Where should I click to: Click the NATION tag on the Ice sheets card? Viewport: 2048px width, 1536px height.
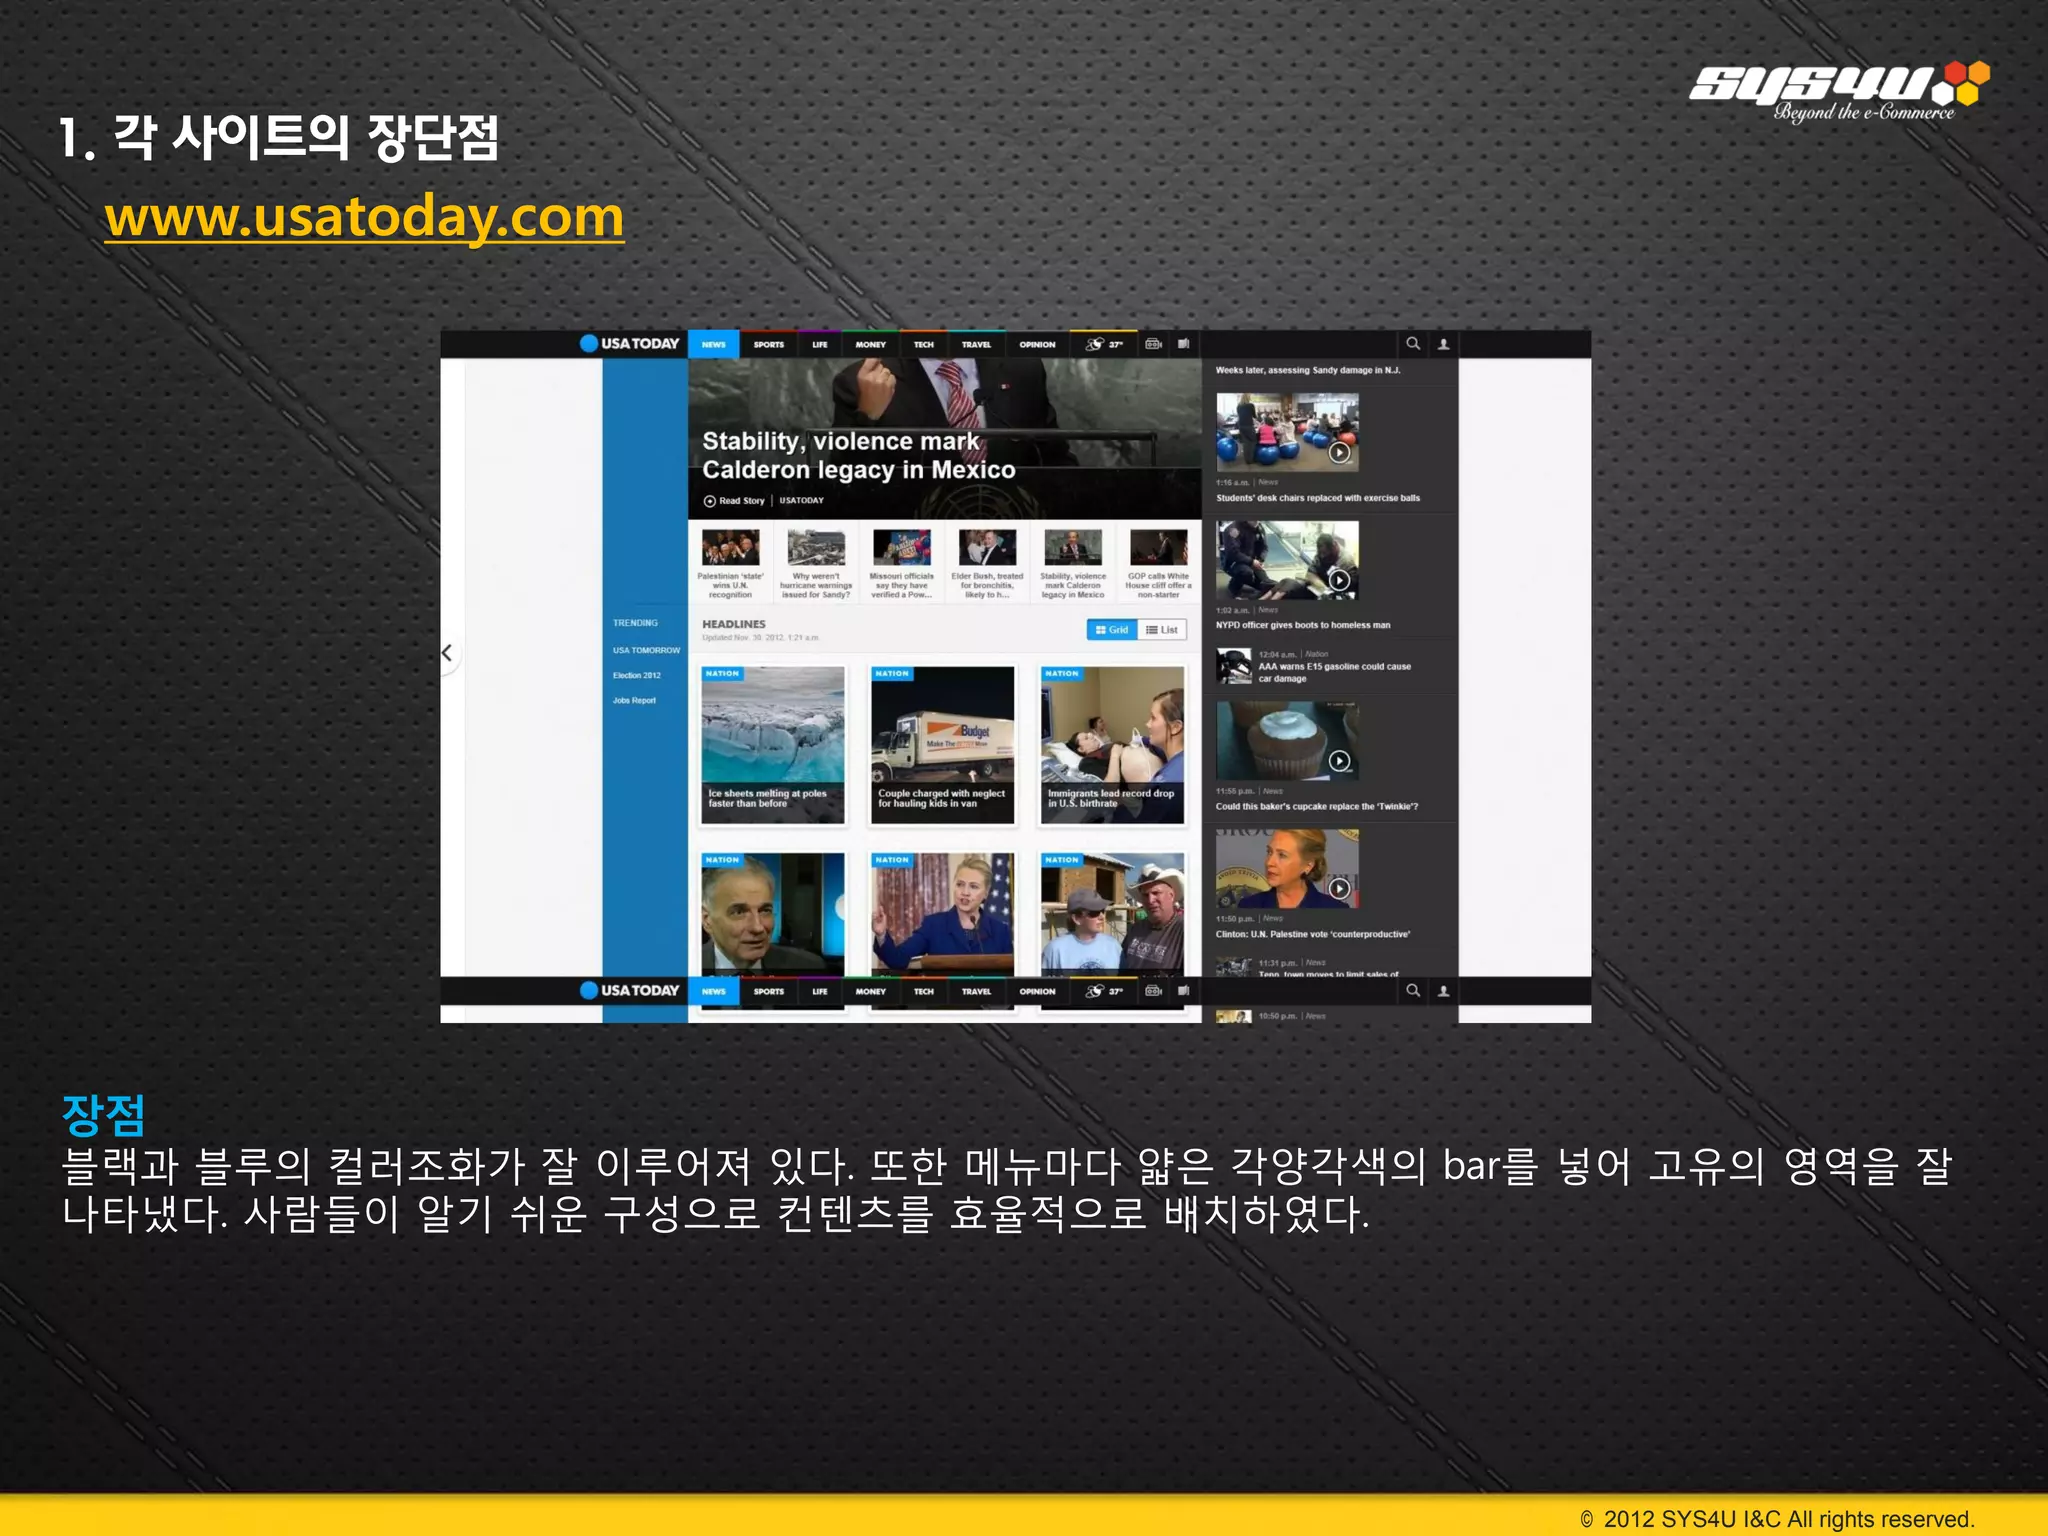click(723, 674)
